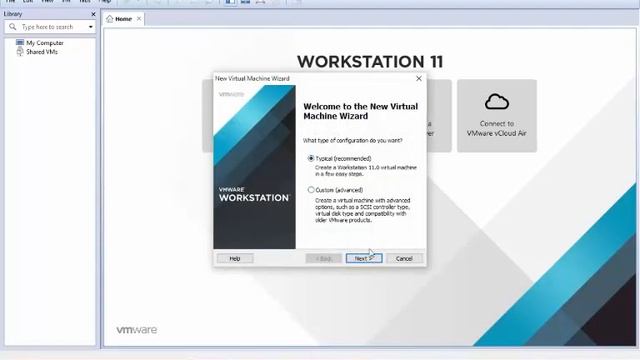Click the Shared VMs icon
Image resolution: width=640 pixels, height=360 pixels.
pyautogui.click(x=20, y=52)
